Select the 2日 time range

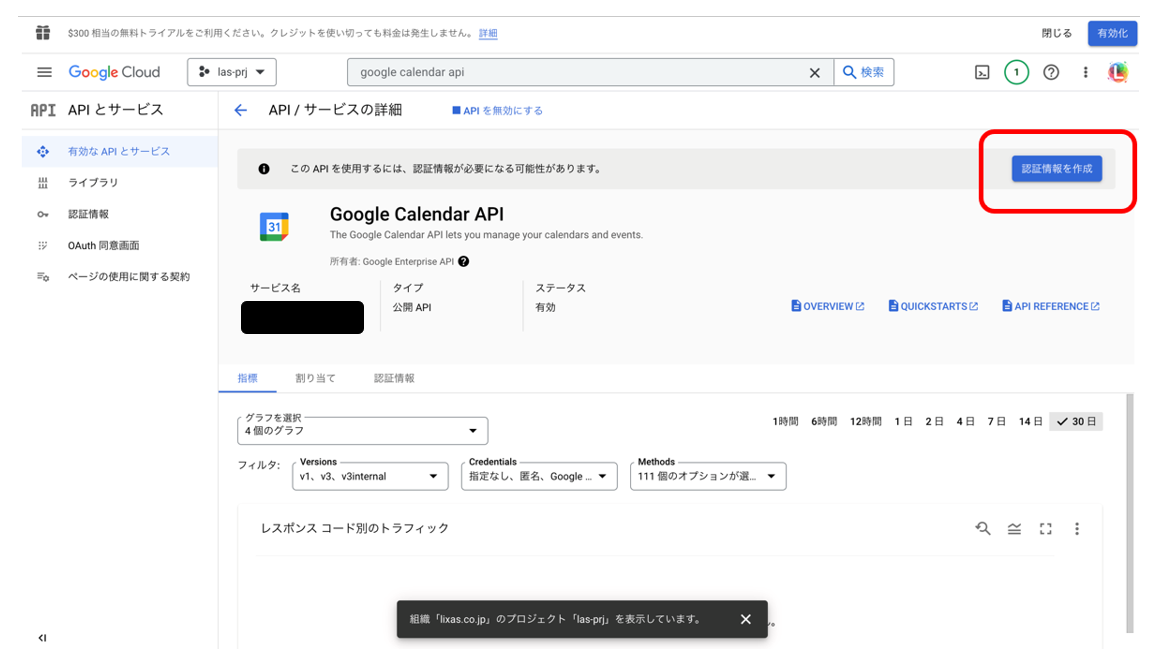coord(934,421)
